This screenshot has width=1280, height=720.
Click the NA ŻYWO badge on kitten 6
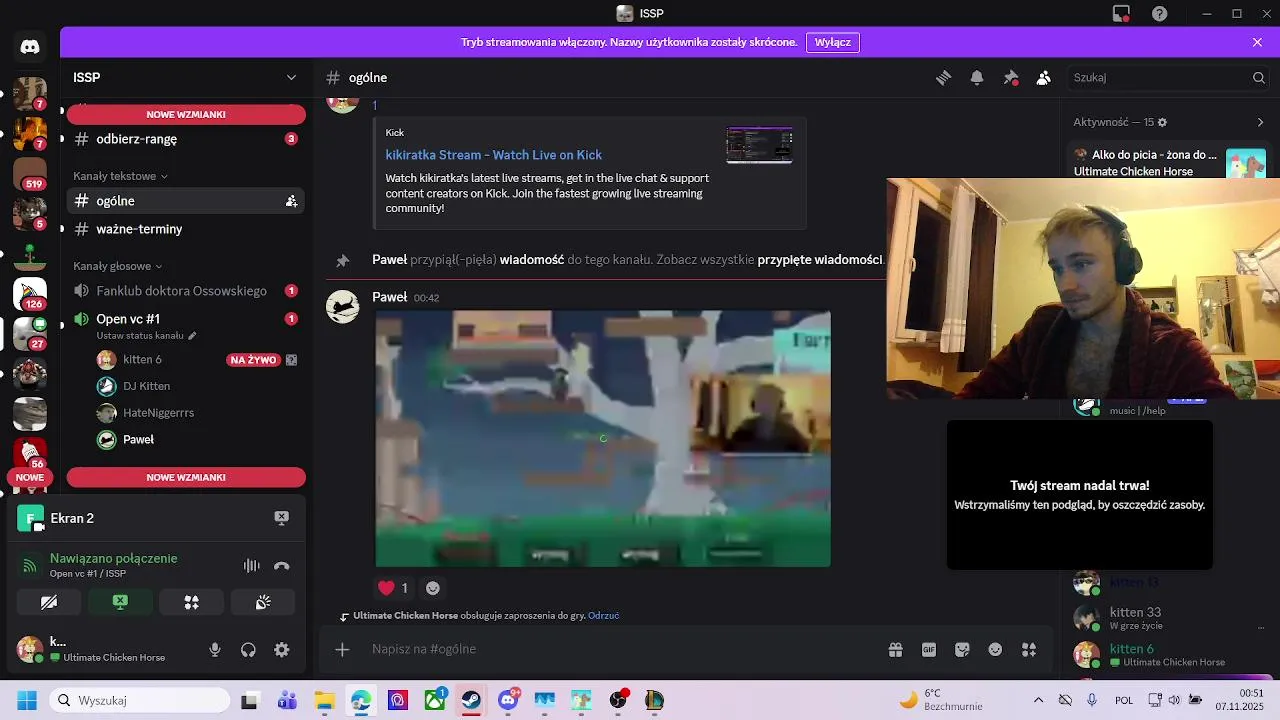pyautogui.click(x=253, y=360)
